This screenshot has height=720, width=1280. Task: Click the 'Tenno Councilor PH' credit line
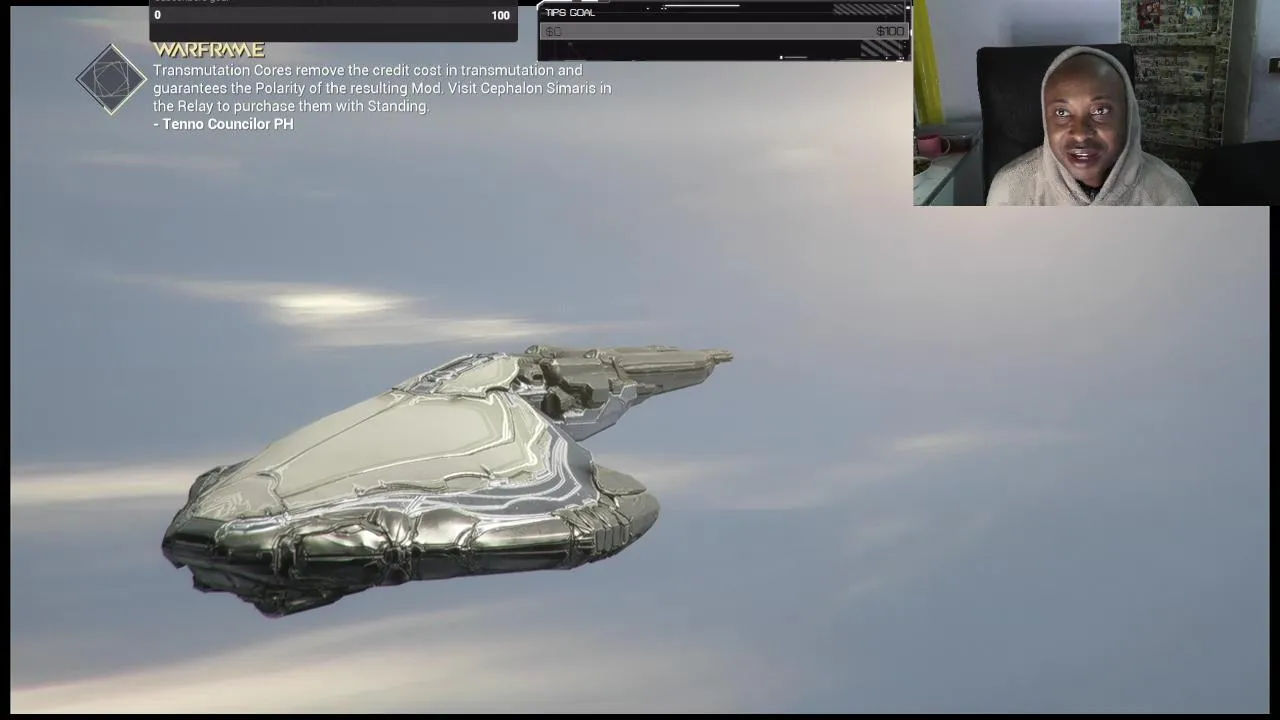point(223,124)
